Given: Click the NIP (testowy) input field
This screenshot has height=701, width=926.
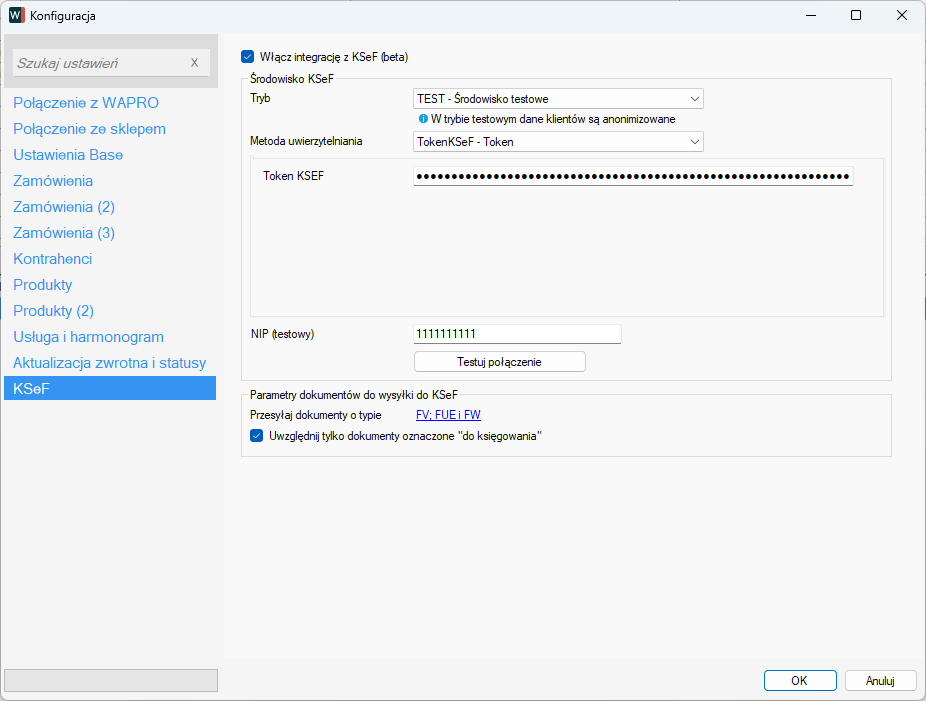Looking at the screenshot, I should tap(517, 334).
